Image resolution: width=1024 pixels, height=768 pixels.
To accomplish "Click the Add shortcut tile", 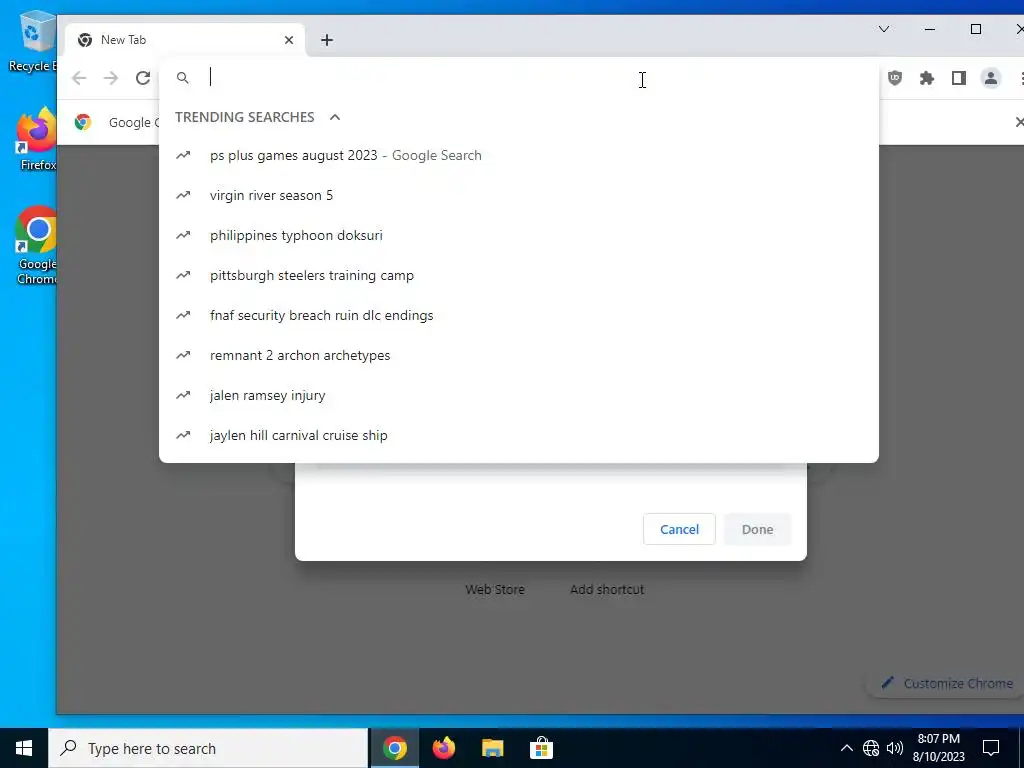I will click(x=607, y=589).
